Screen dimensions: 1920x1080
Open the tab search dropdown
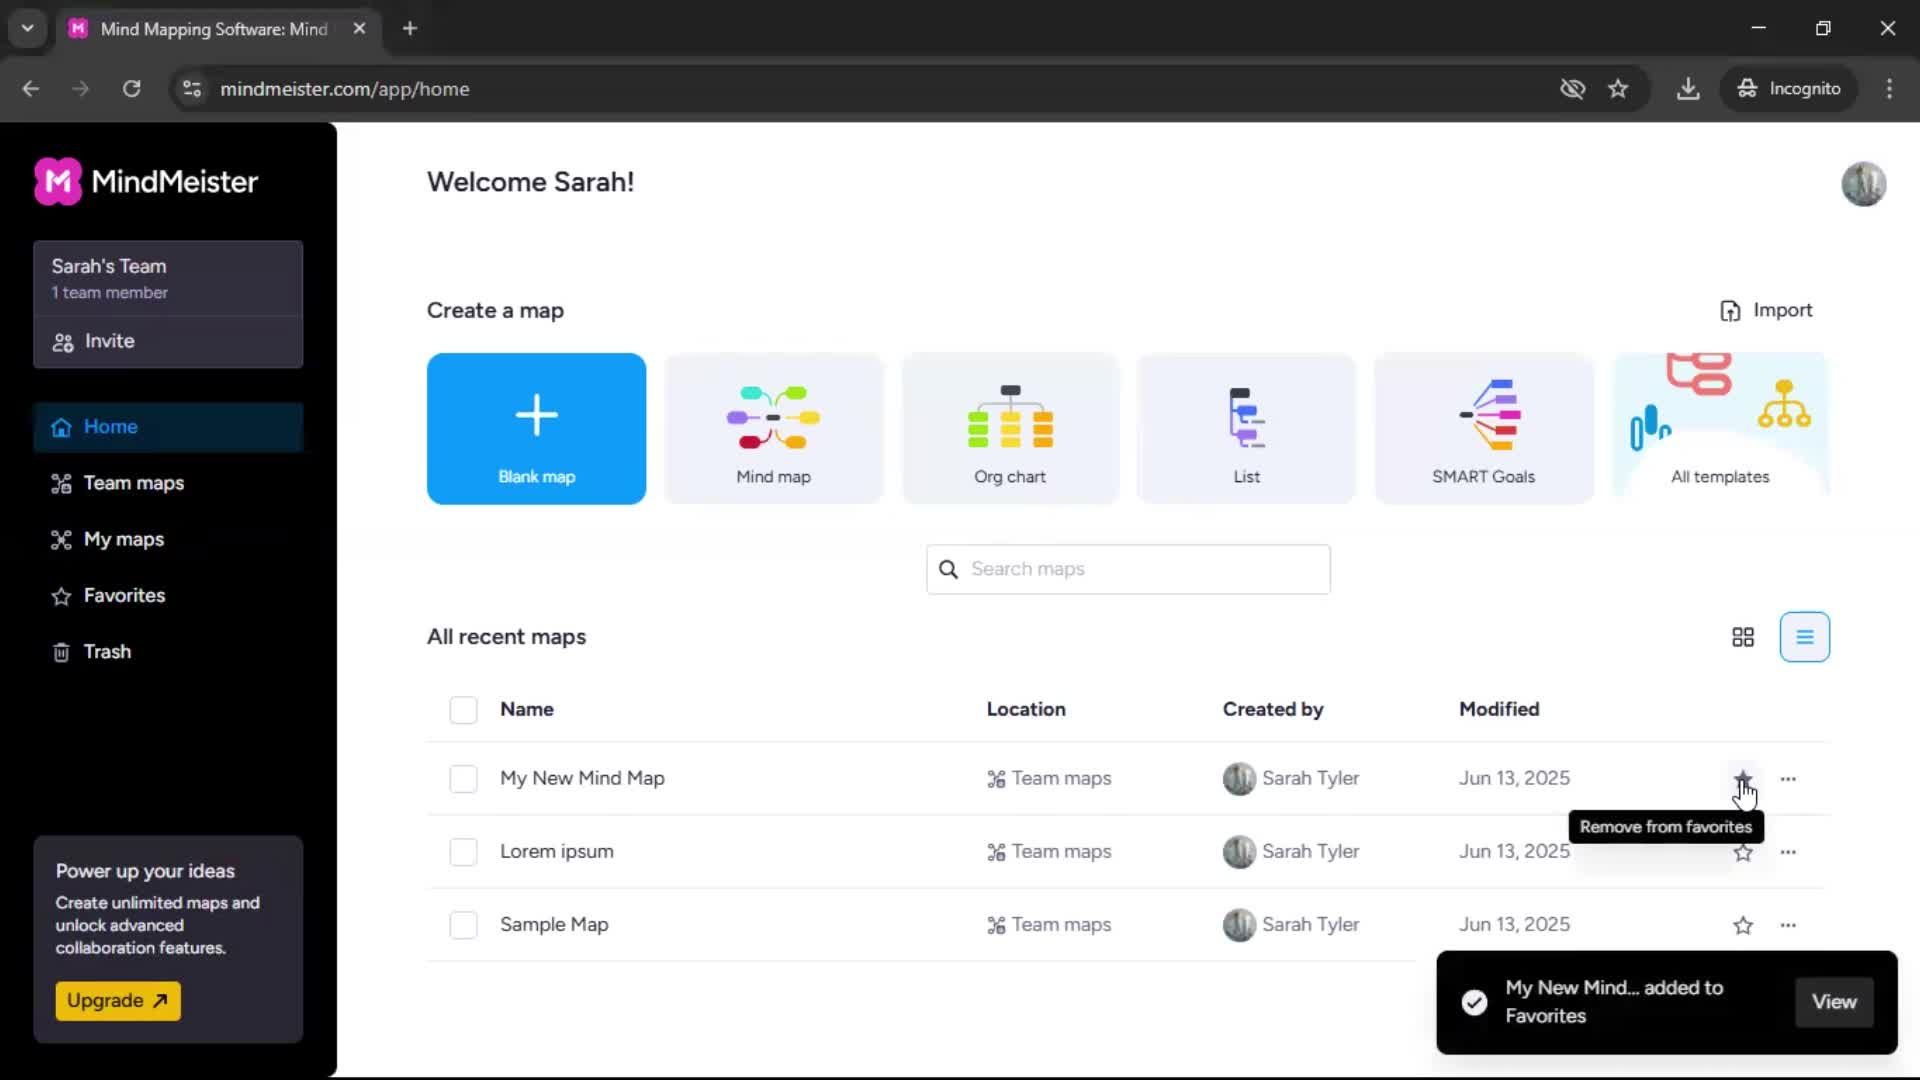point(27,28)
